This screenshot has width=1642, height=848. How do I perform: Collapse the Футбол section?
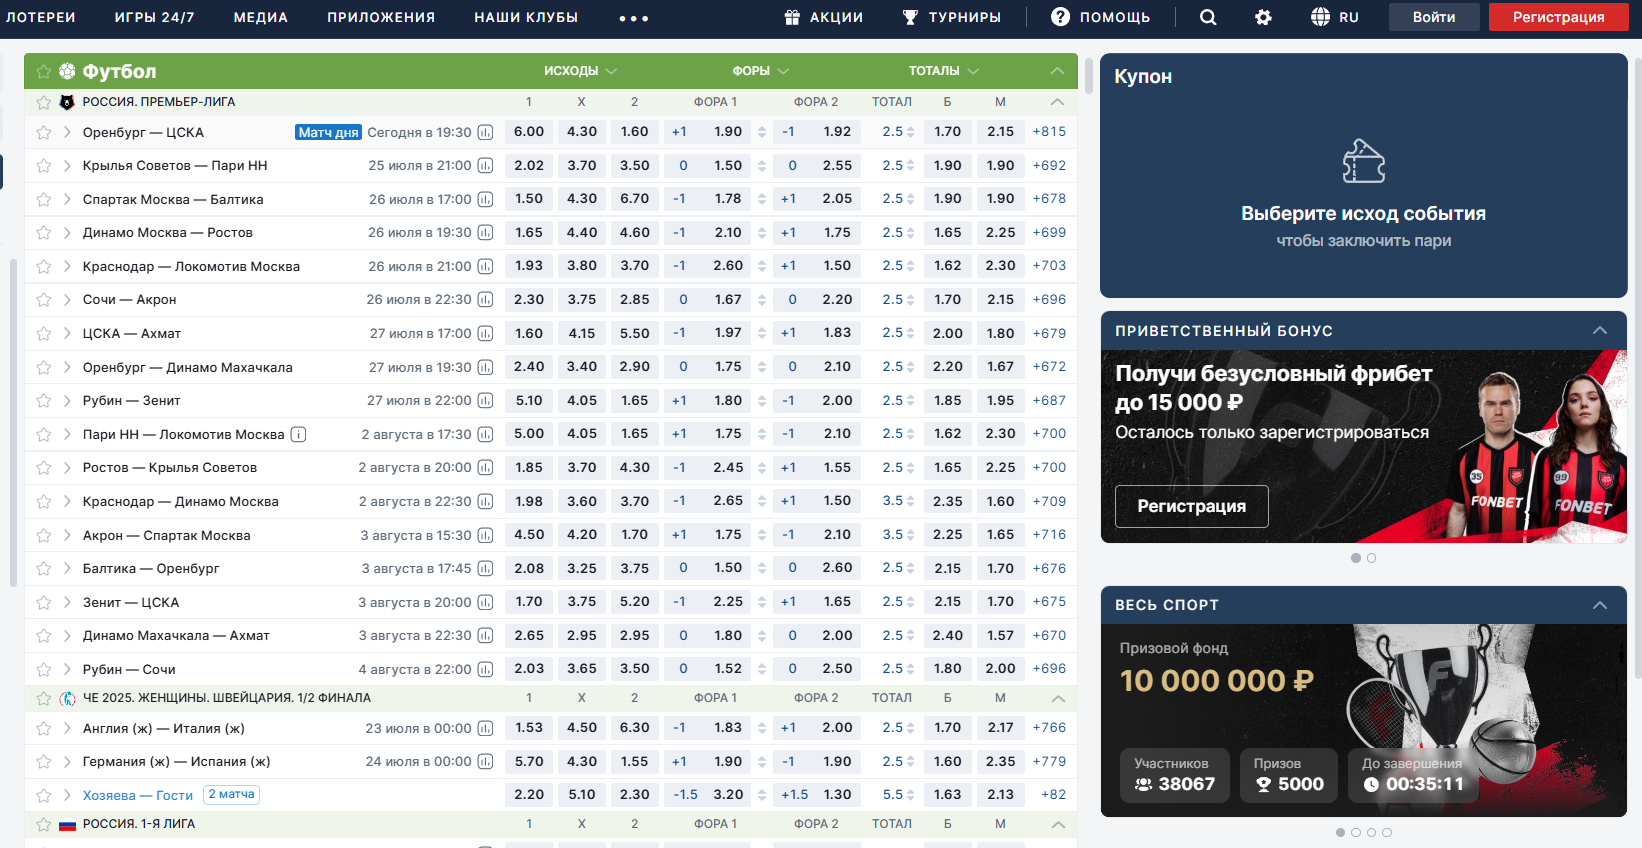[1057, 71]
